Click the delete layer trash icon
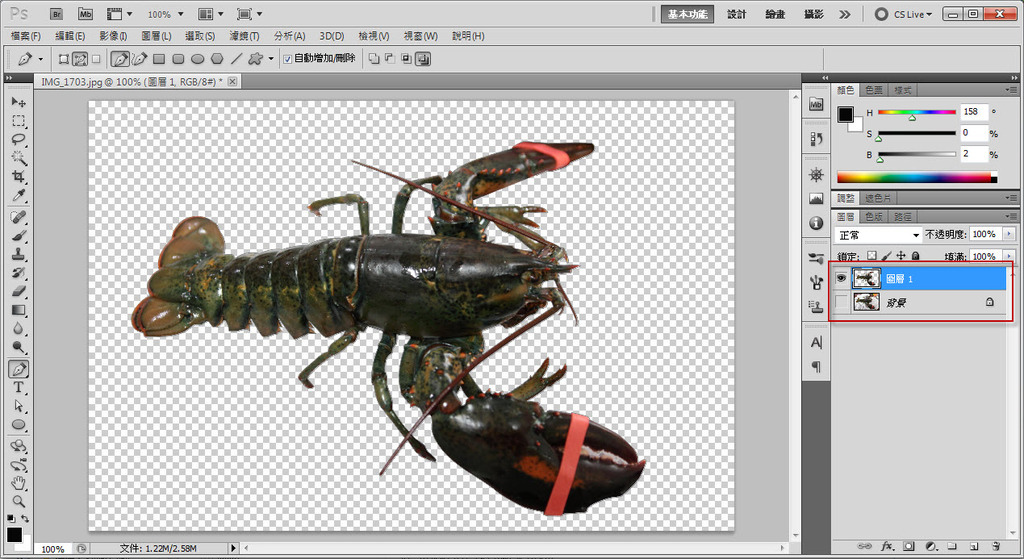The width and height of the screenshot is (1024, 559). click(996, 547)
